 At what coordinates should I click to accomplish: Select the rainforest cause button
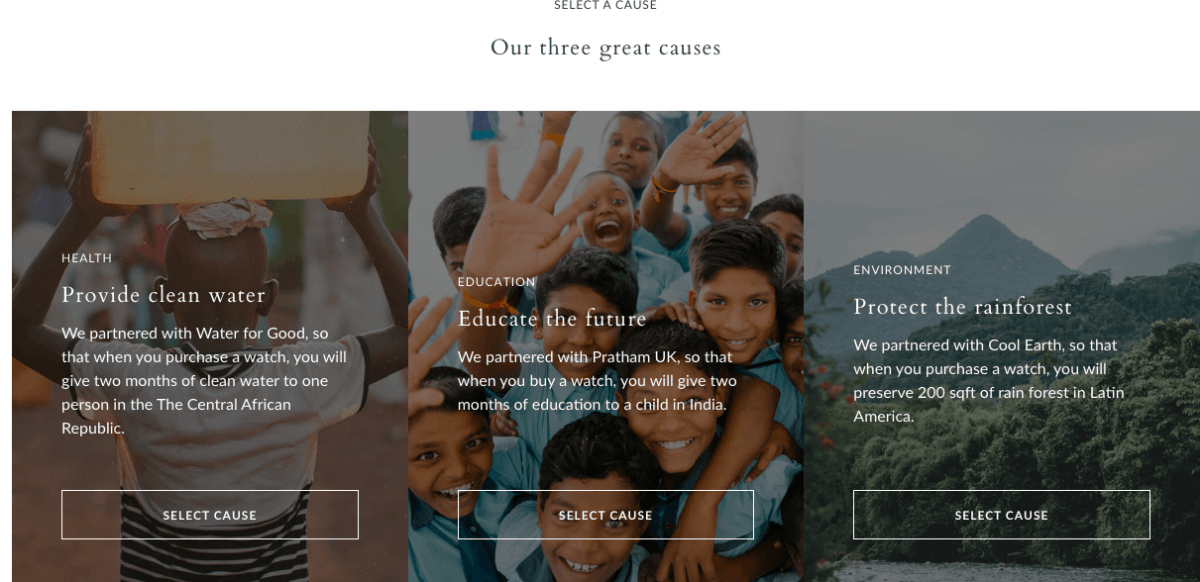click(1001, 515)
